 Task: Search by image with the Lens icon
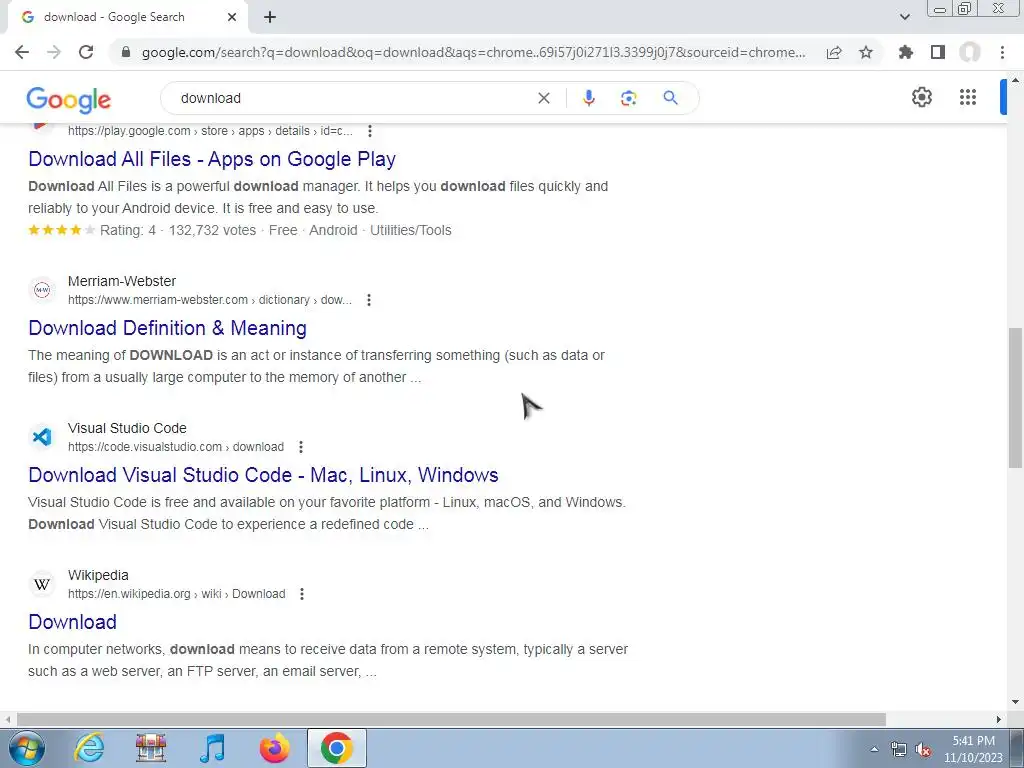pos(628,98)
